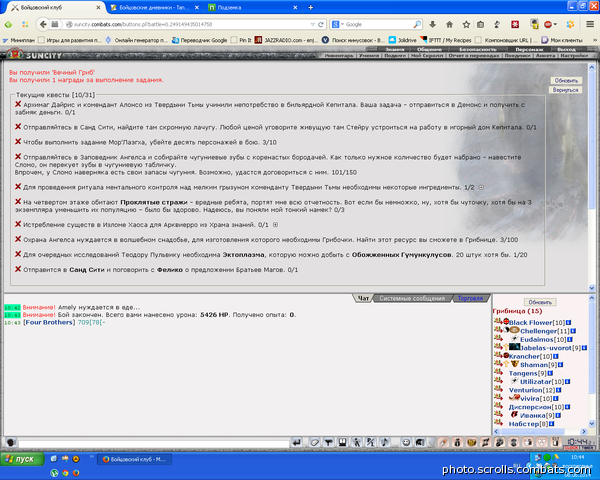Click the Обновить button in the quests panel
Viewport: 600px width, 480px height.
(566, 80)
